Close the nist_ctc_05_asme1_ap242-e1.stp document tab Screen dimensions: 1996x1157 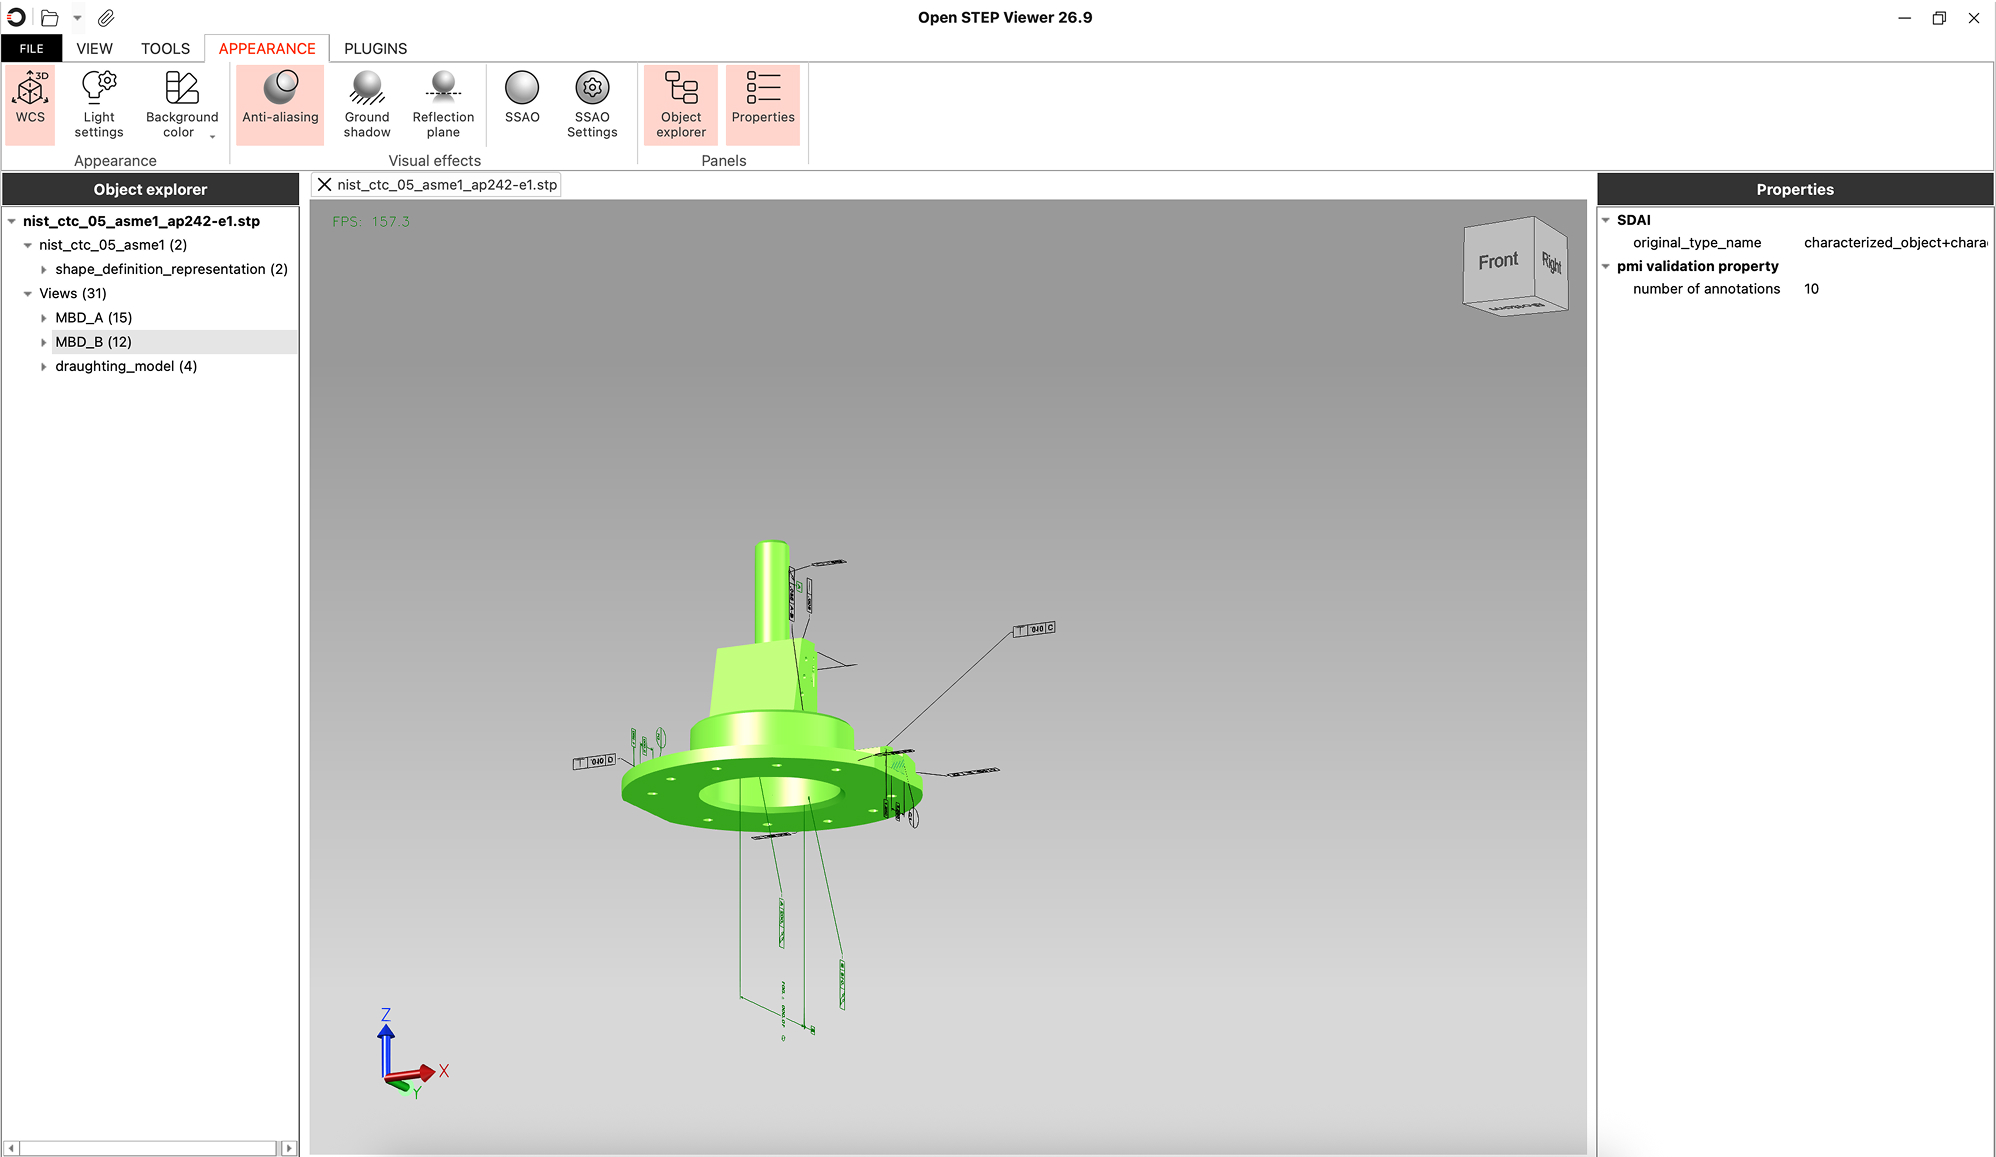click(324, 185)
